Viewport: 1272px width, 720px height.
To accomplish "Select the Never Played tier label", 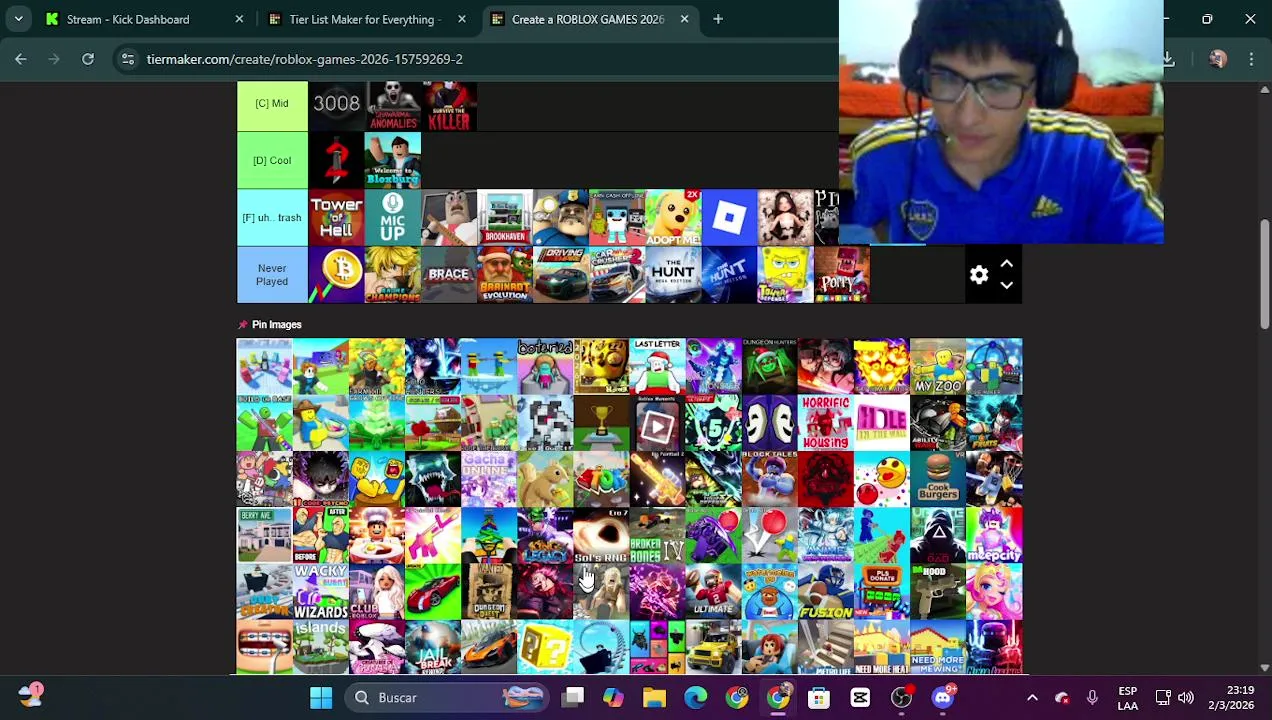I will click(272, 275).
